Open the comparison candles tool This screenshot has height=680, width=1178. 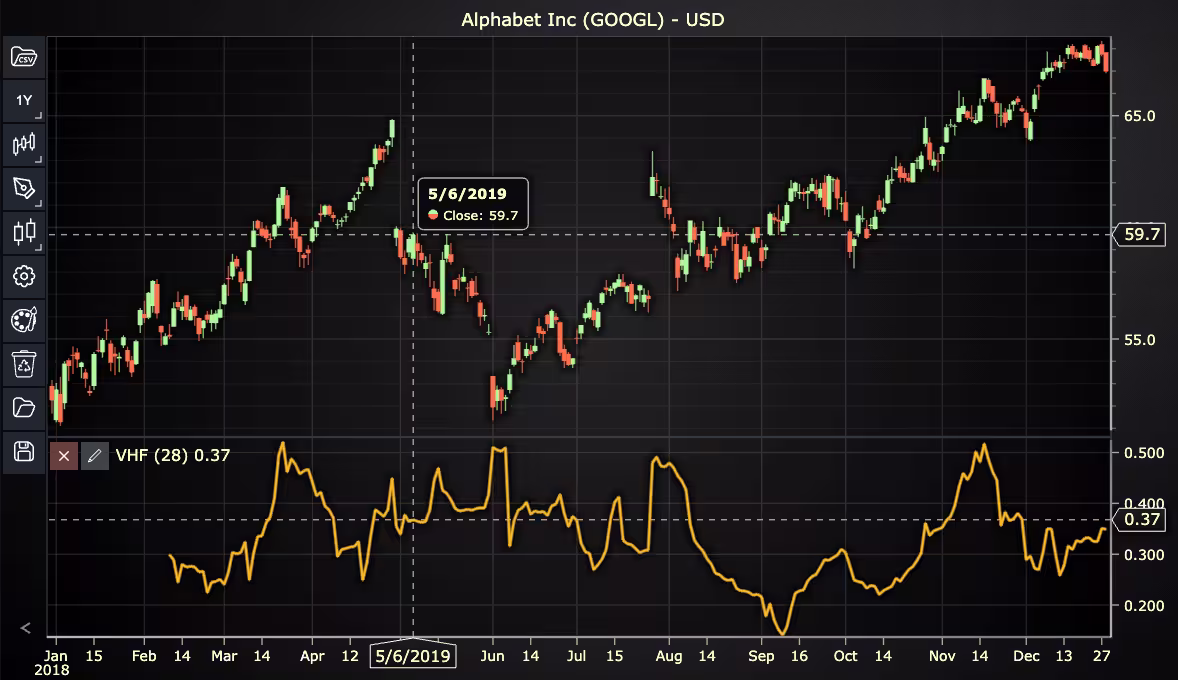pos(24,231)
